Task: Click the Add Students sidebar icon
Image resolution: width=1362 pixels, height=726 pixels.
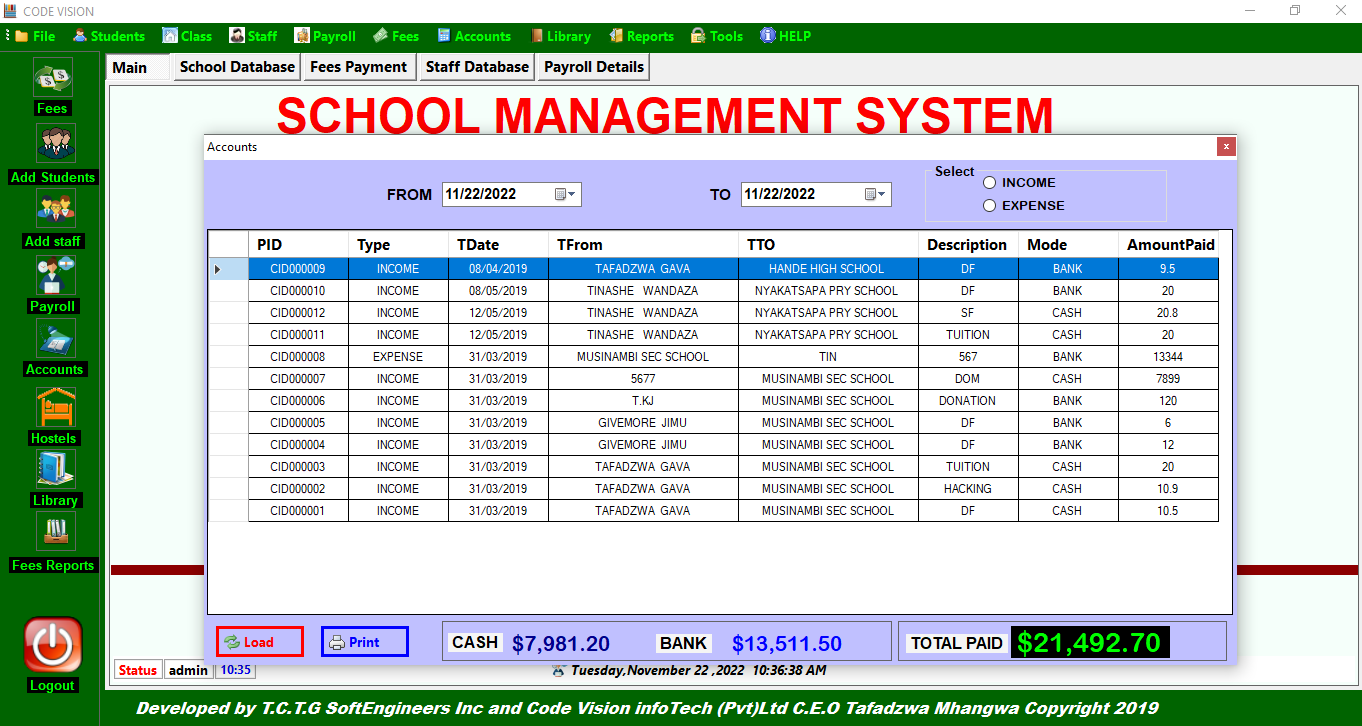Action: click(55, 143)
